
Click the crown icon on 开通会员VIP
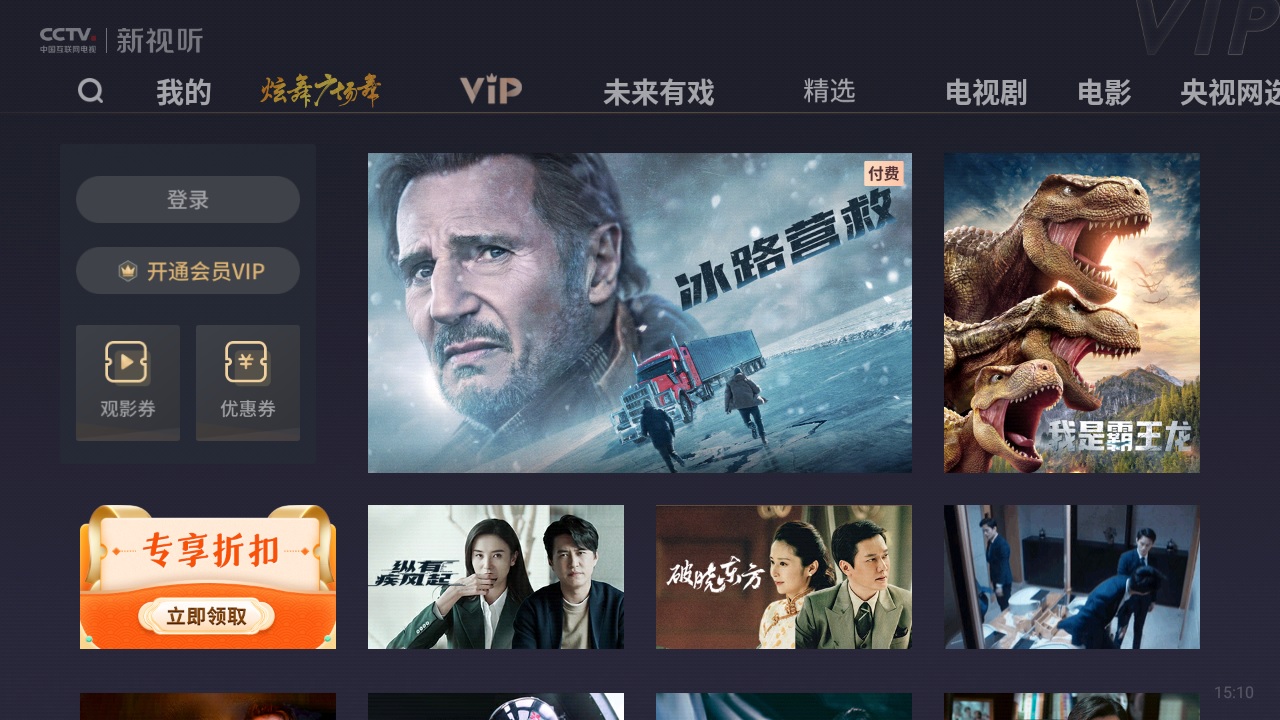[128, 271]
